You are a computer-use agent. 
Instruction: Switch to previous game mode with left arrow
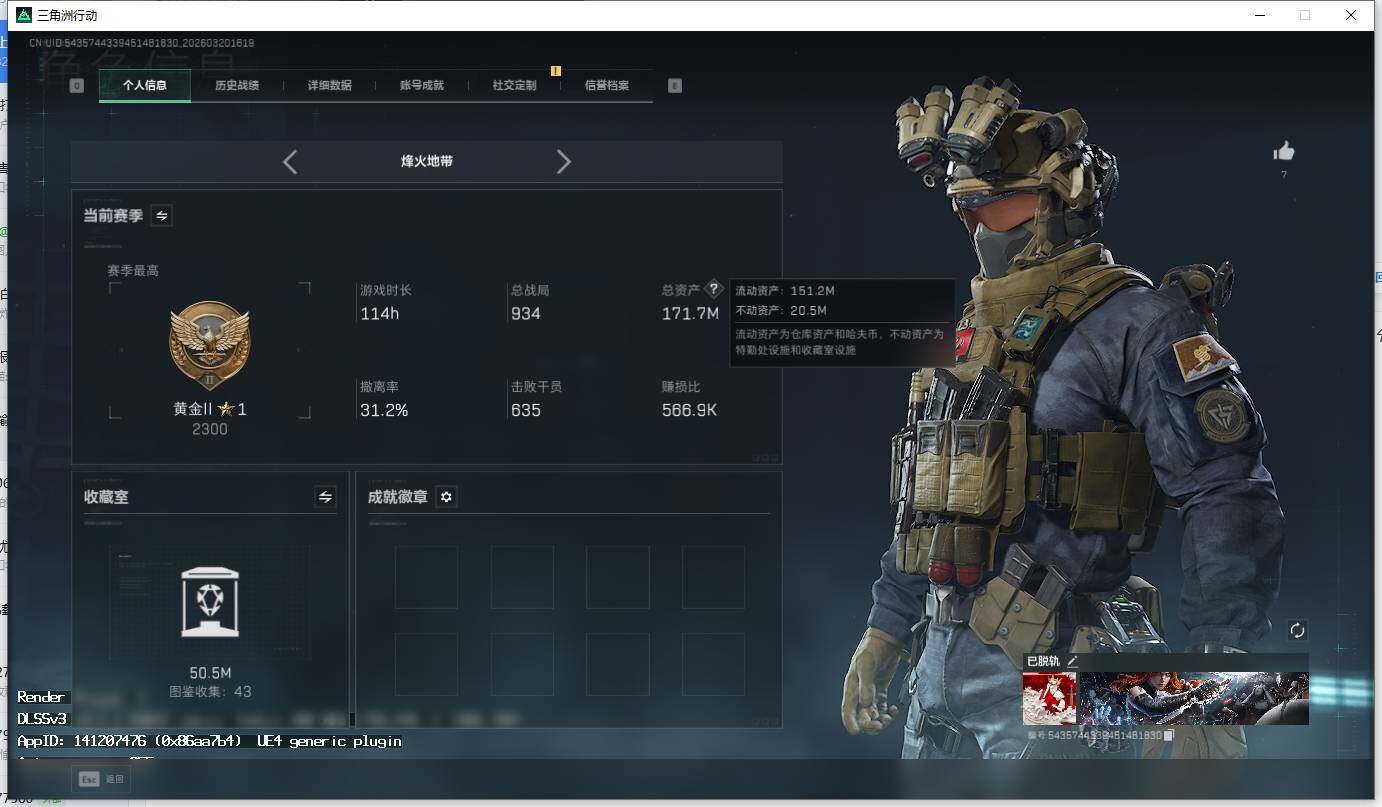[290, 162]
